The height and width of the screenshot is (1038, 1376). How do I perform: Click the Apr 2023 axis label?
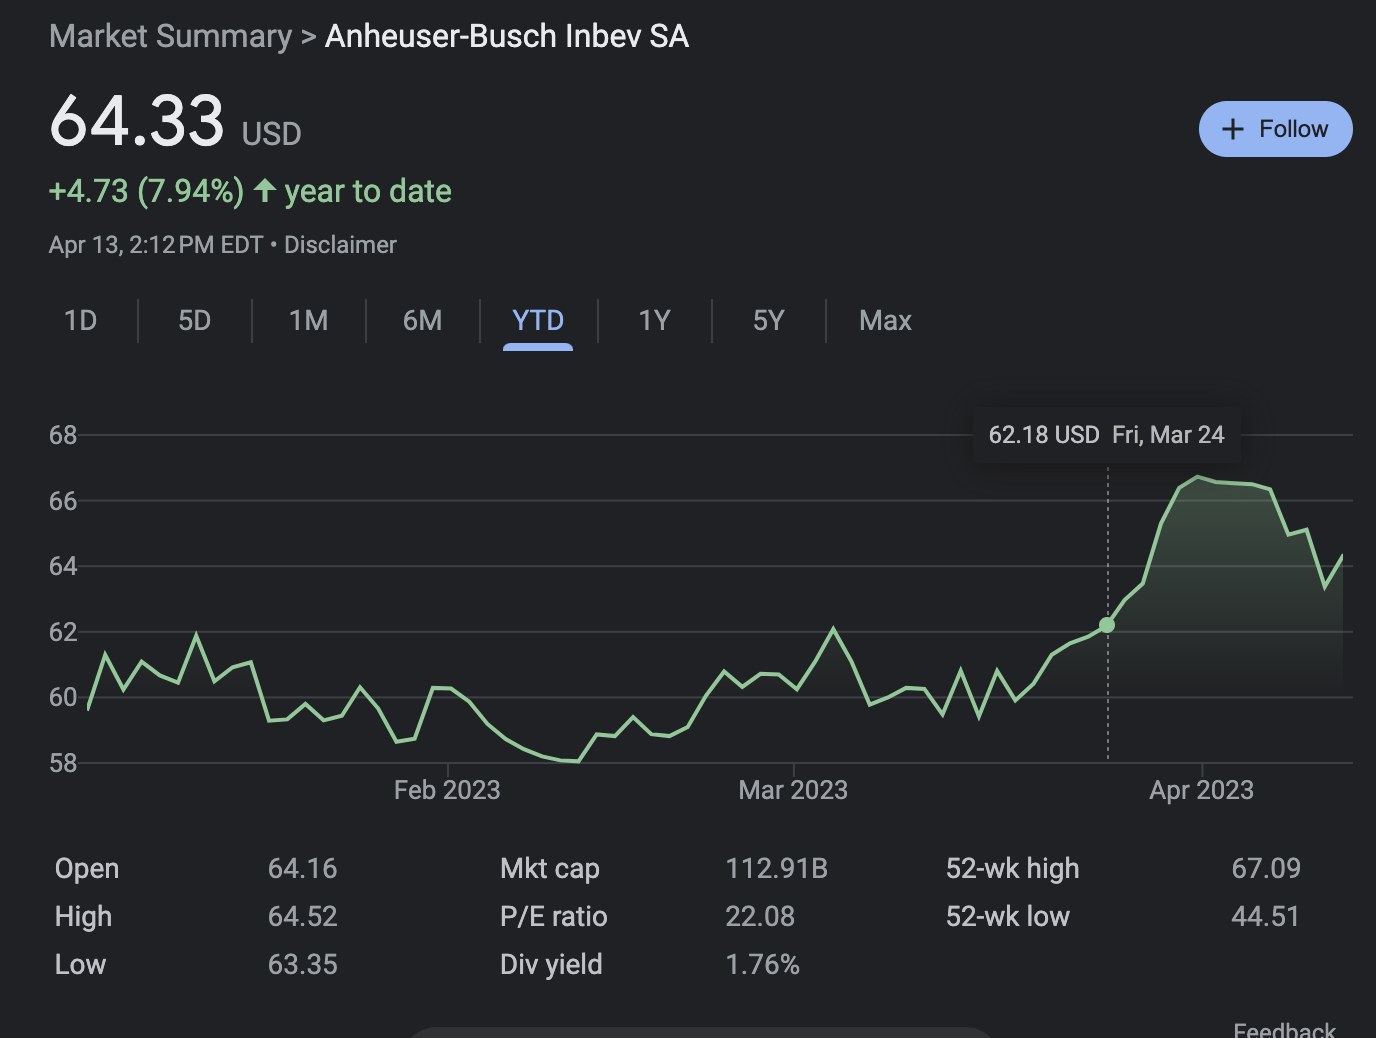[x=1201, y=790]
